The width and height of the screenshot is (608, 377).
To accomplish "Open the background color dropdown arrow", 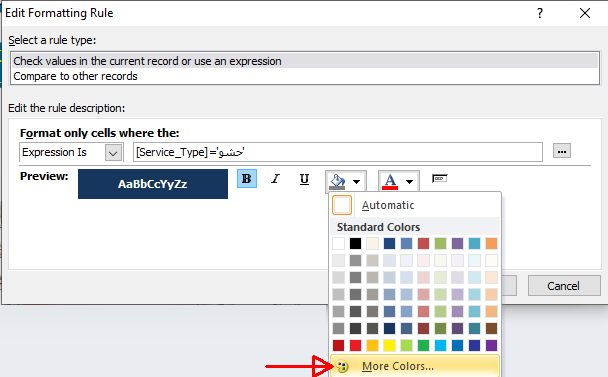I will [357, 181].
